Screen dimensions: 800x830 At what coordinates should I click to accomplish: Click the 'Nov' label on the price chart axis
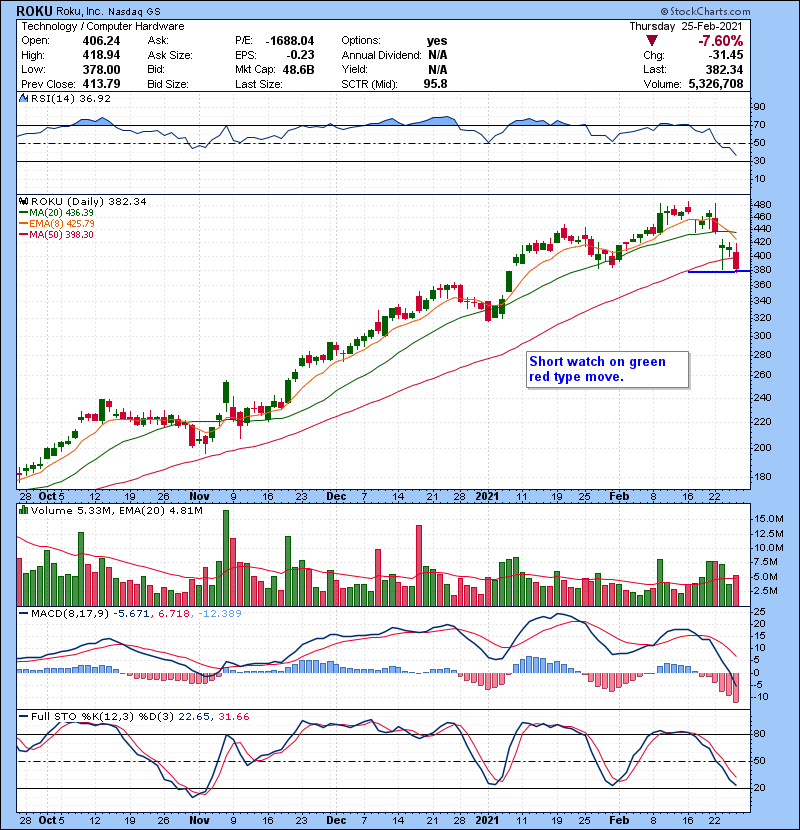[x=199, y=497]
